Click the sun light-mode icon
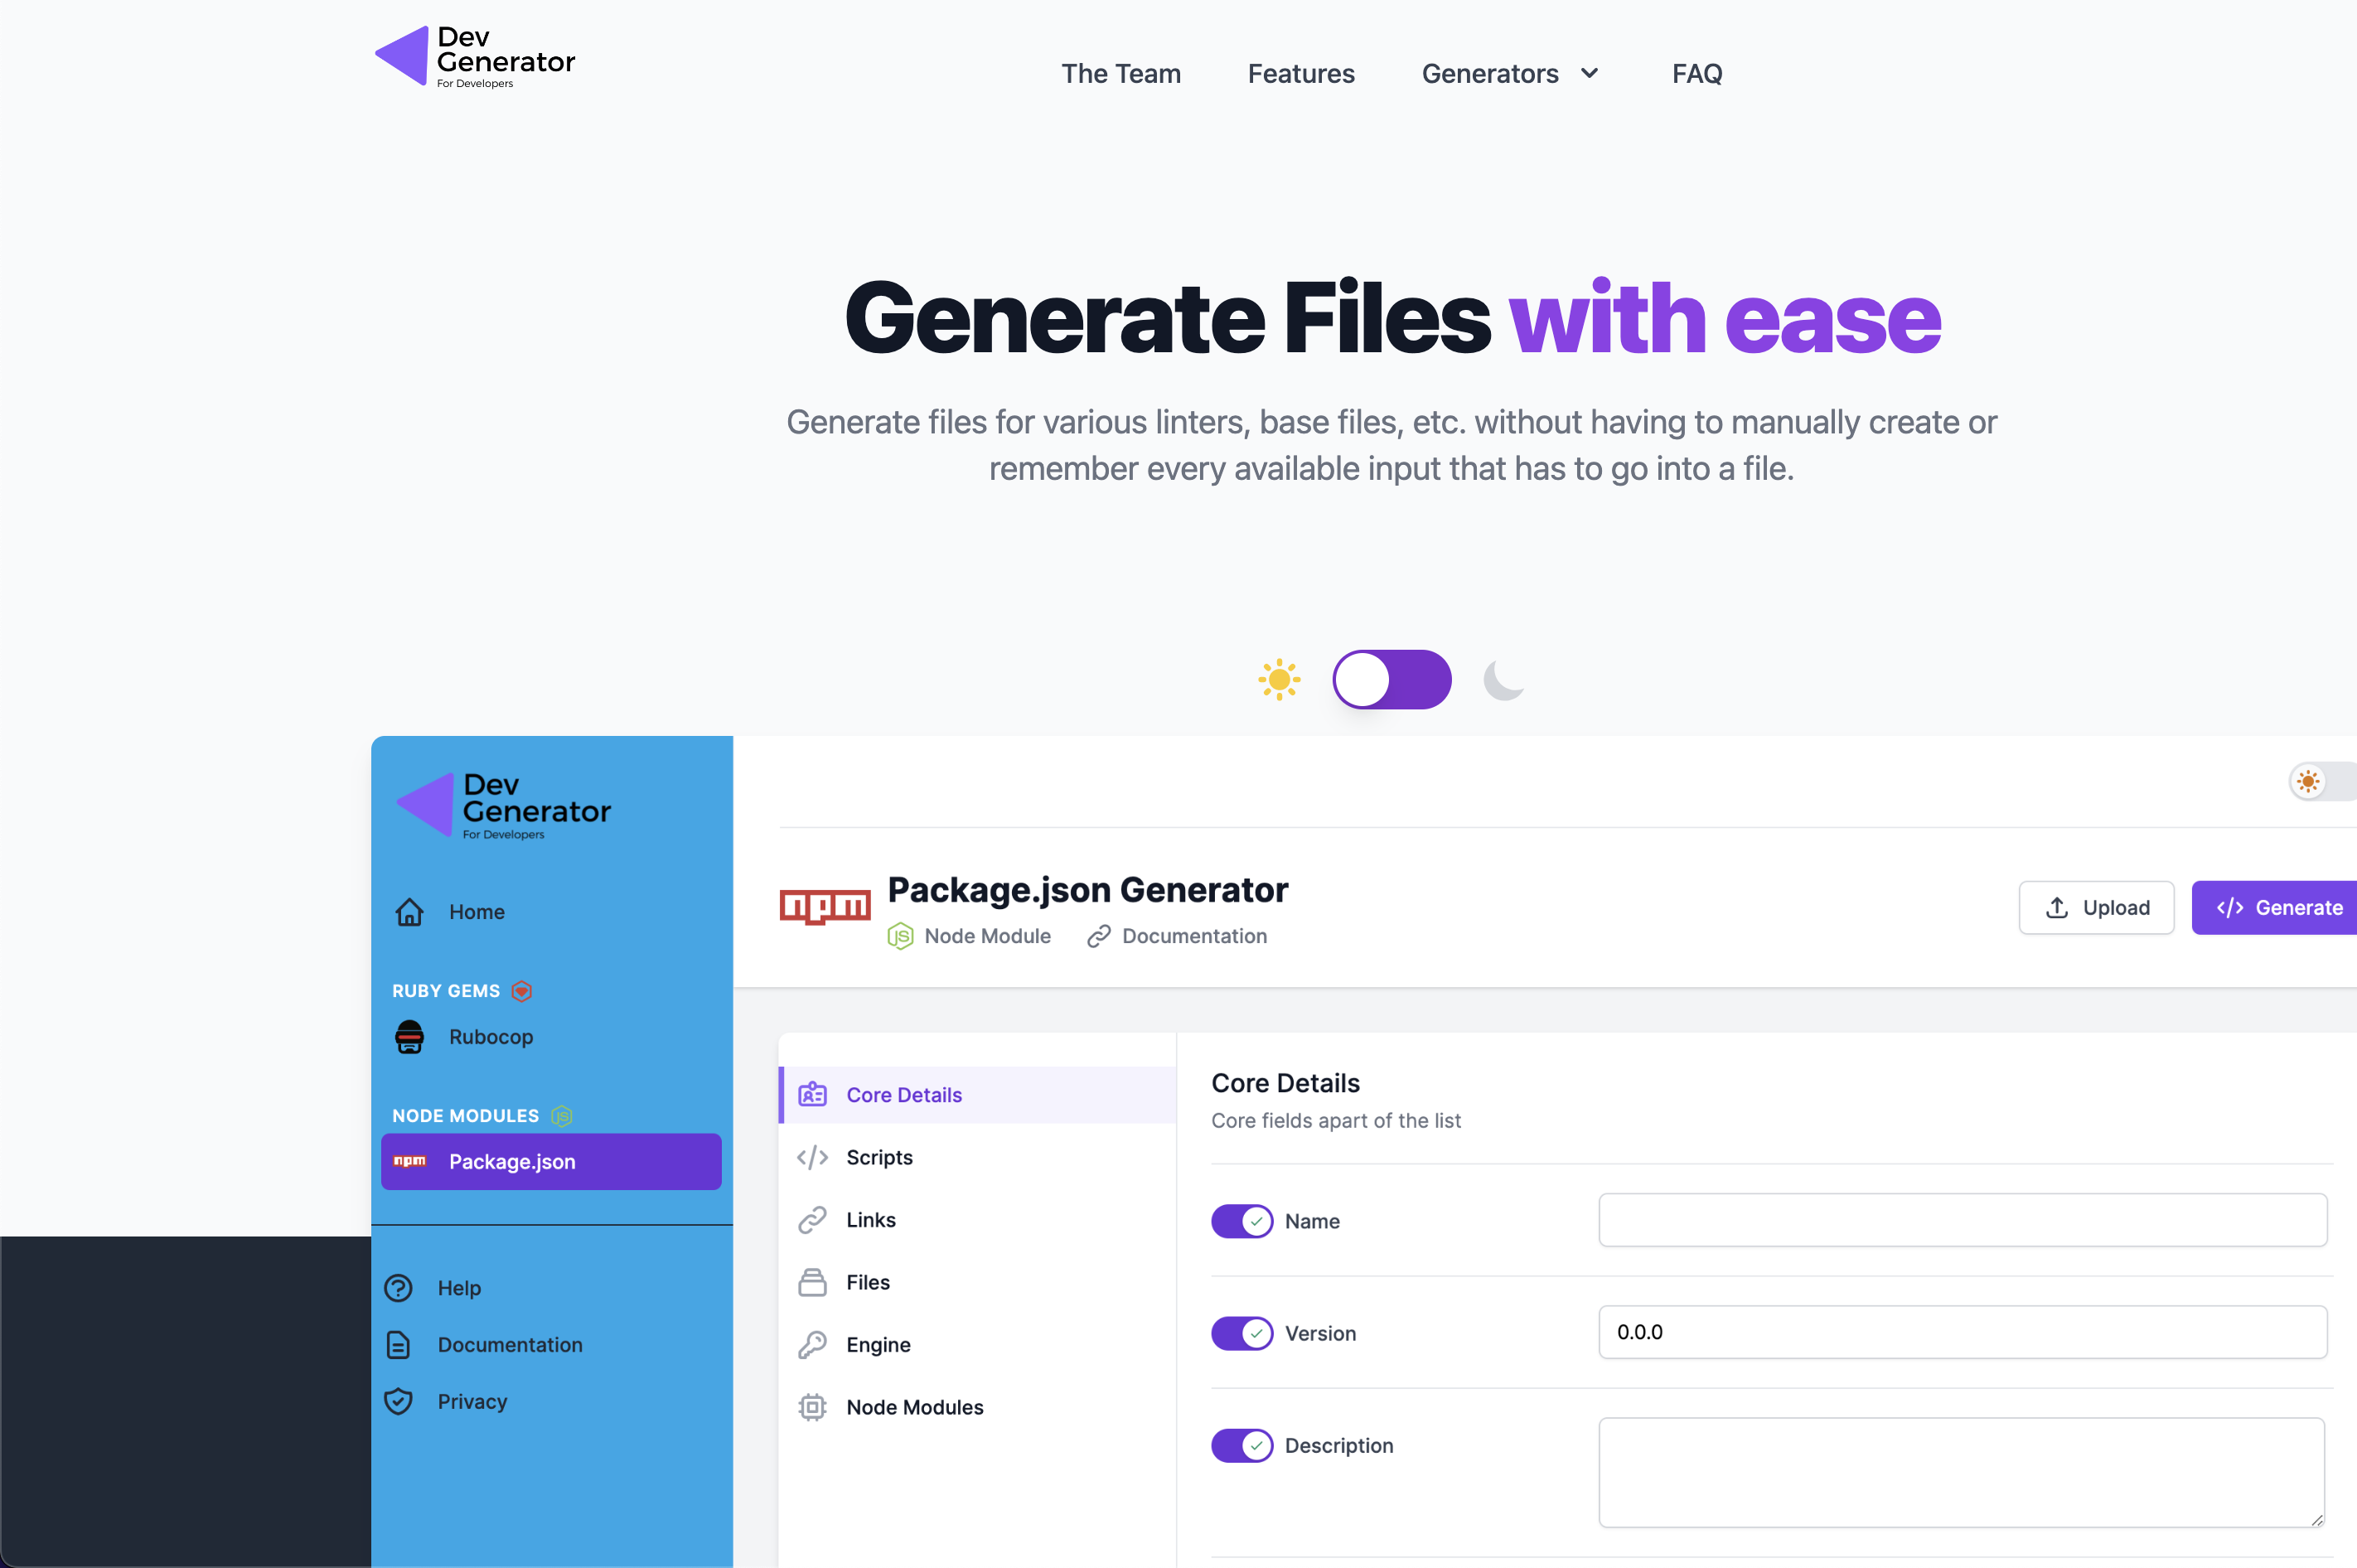 1279,680
